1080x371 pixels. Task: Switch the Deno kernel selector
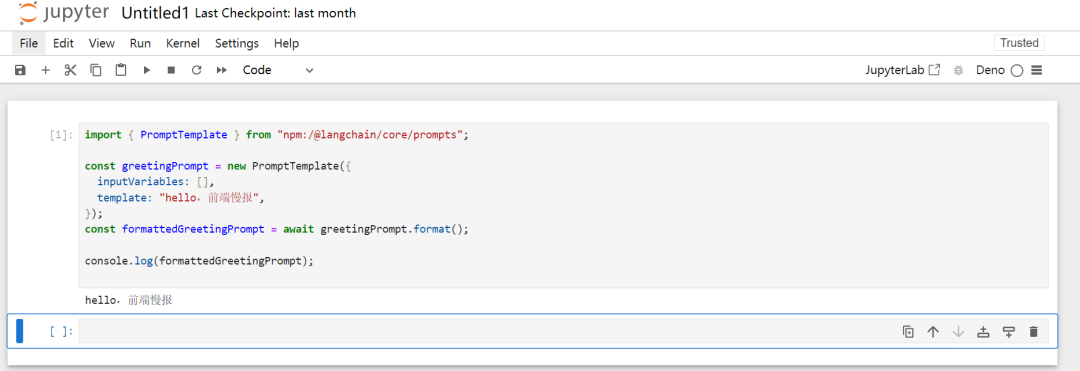tap(990, 70)
